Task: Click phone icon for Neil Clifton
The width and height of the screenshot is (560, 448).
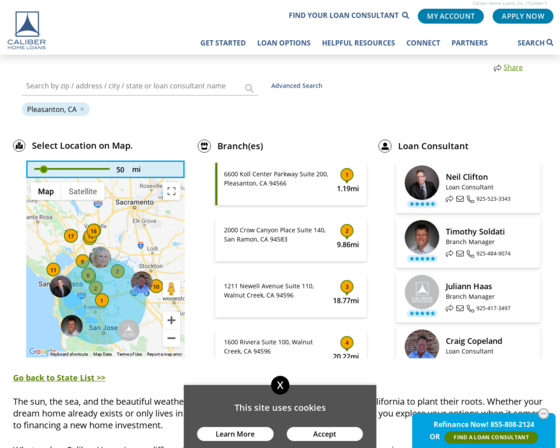Action: coord(470,199)
